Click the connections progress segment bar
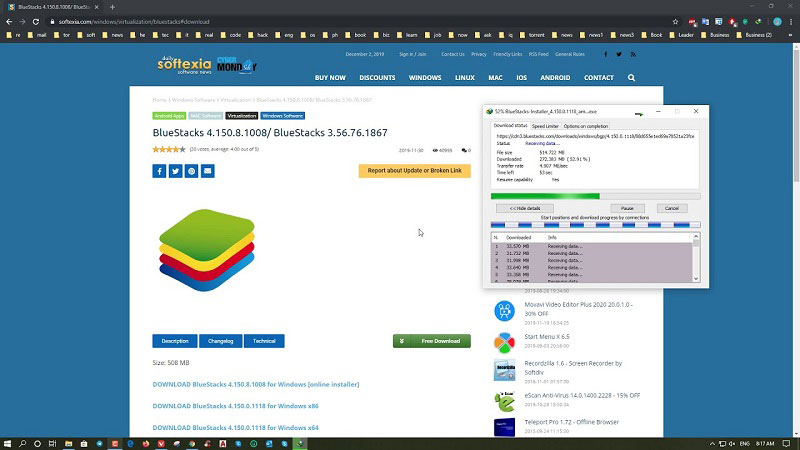The height and width of the screenshot is (450, 800). tap(595, 224)
